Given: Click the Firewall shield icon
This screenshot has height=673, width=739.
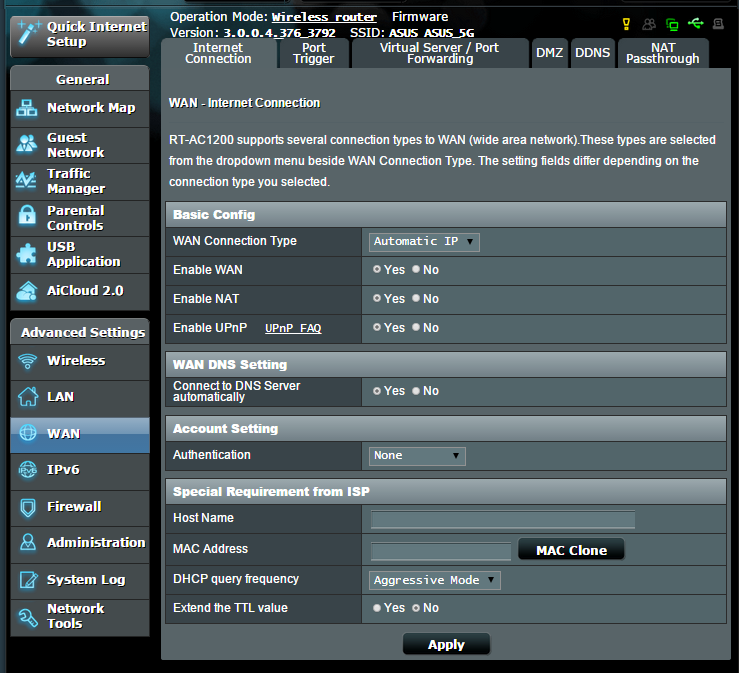Looking at the screenshot, I should 28,508.
